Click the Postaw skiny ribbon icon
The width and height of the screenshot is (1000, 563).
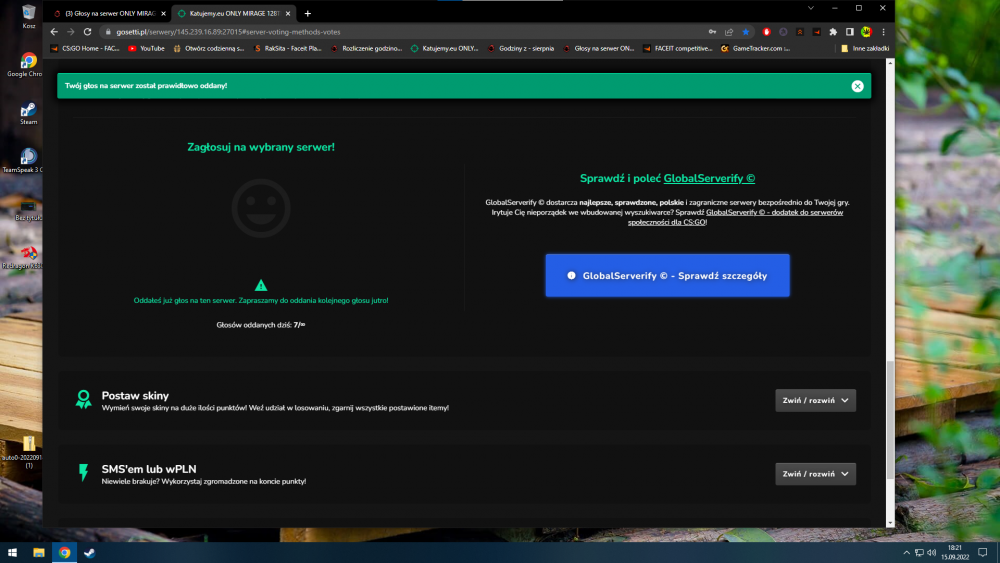point(84,400)
